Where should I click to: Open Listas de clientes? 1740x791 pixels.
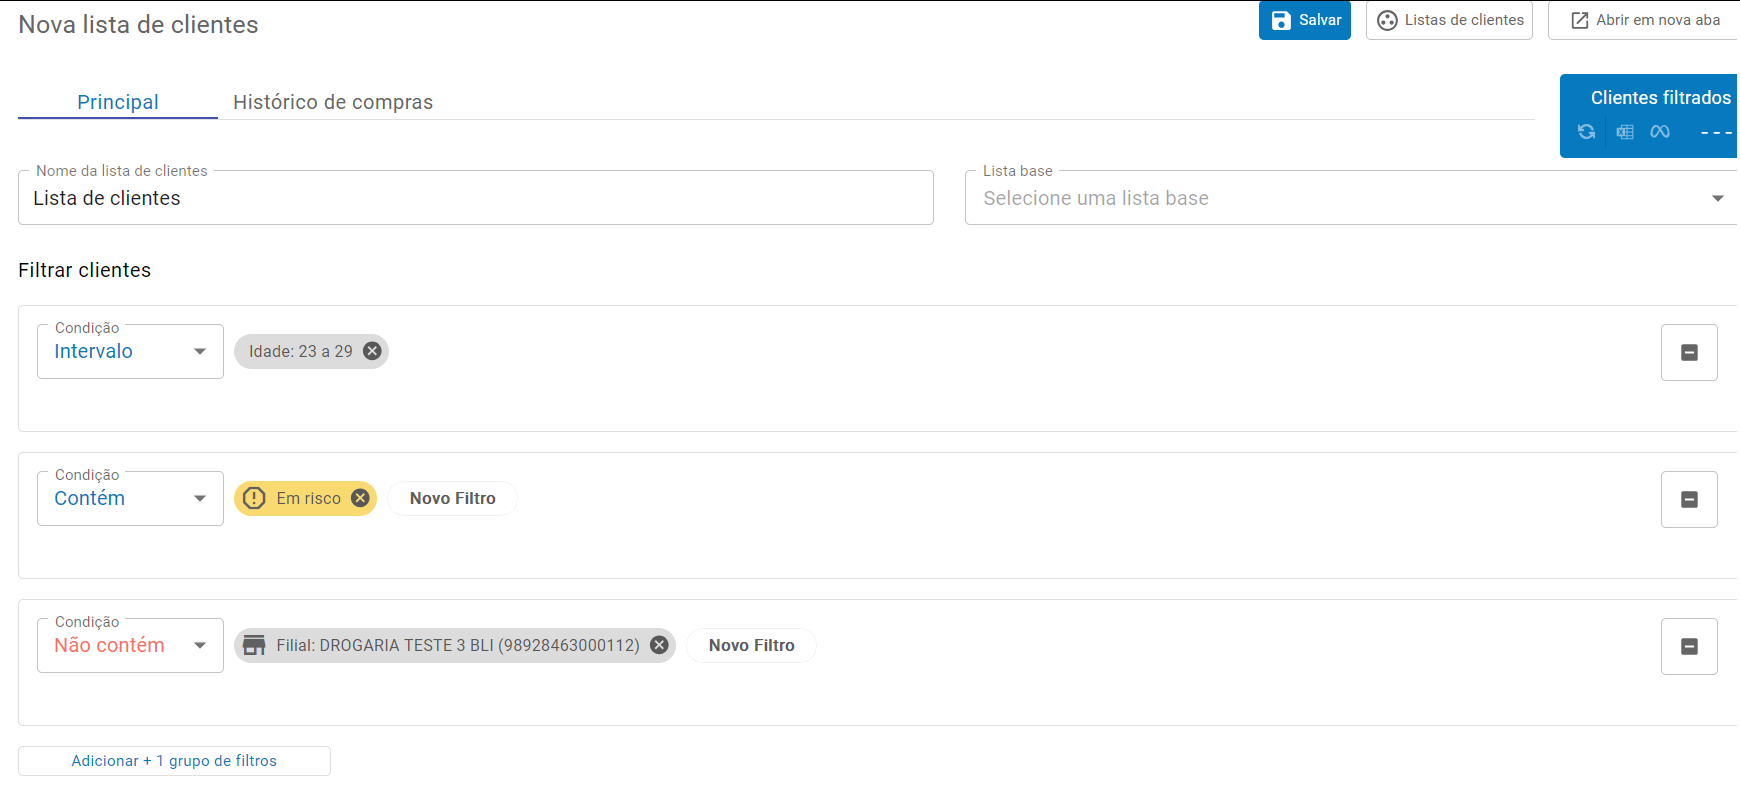click(1449, 20)
